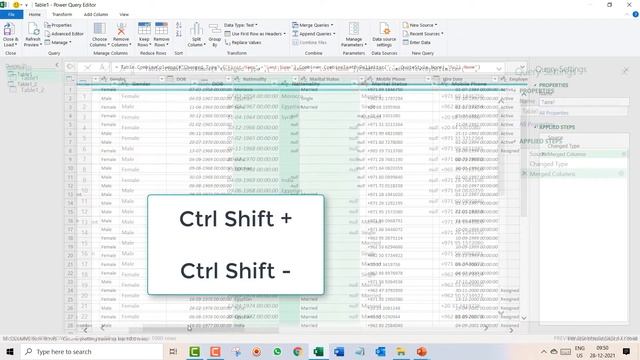The height and width of the screenshot is (360, 640).
Task: Expand the formula bar chevron
Action: tap(499, 68)
